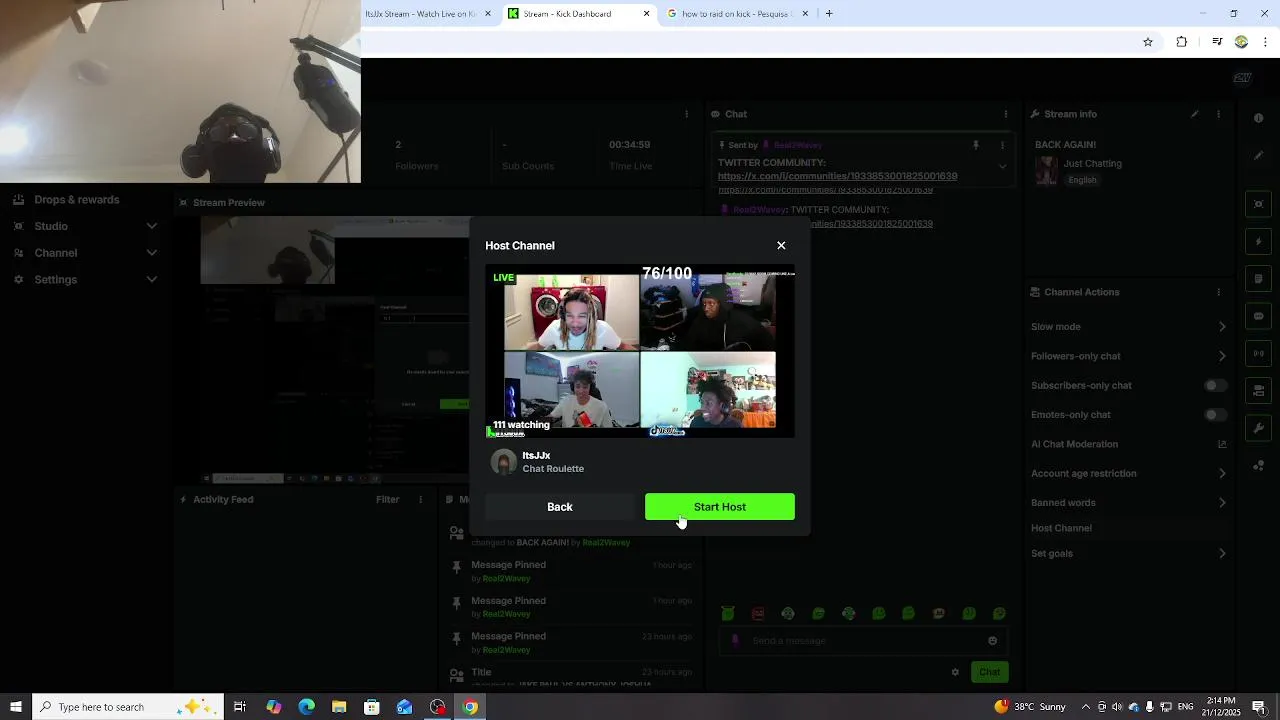This screenshot has height=720, width=1280.
Task: Click the document widget icon in toolbar
Action: point(1258,278)
